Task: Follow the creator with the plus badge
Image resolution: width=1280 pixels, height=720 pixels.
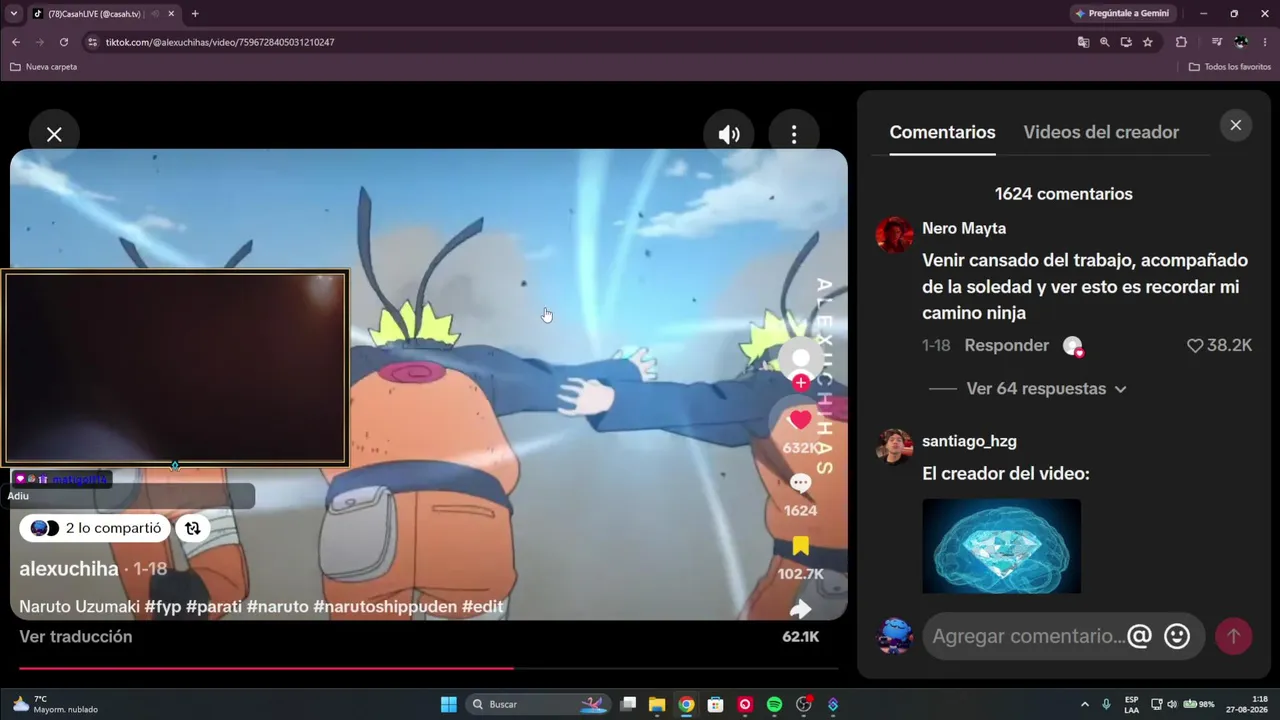Action: point(801,382)
